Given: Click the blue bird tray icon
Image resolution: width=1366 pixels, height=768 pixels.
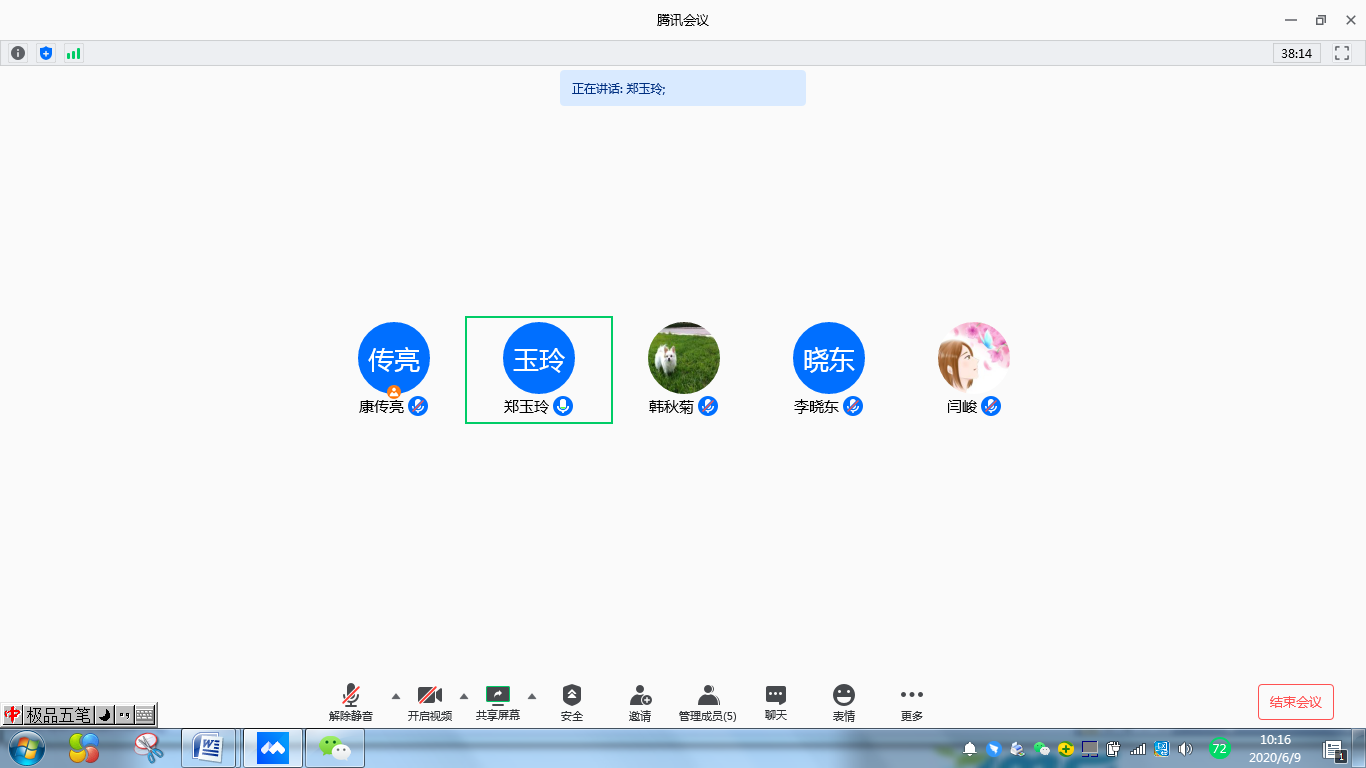Looking at the screenshot, I should click(994, 748).
